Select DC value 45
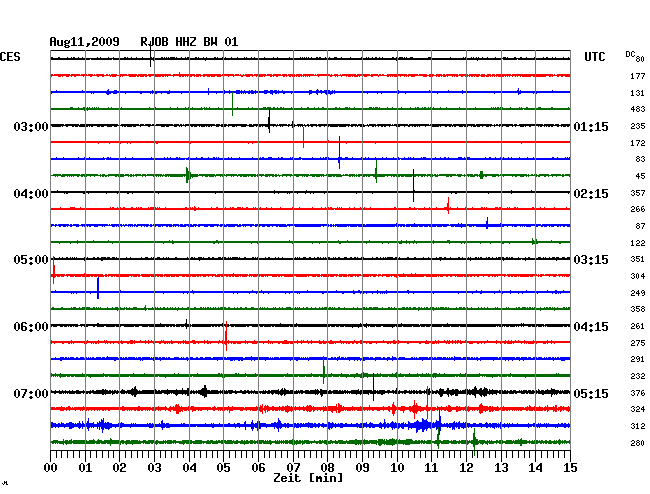 pos(640,176)
